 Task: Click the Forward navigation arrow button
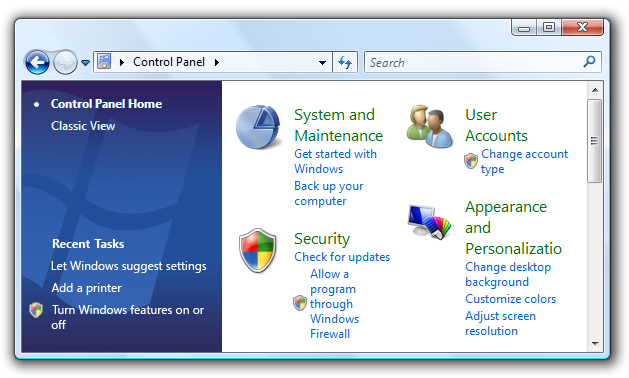coord(65,62)
